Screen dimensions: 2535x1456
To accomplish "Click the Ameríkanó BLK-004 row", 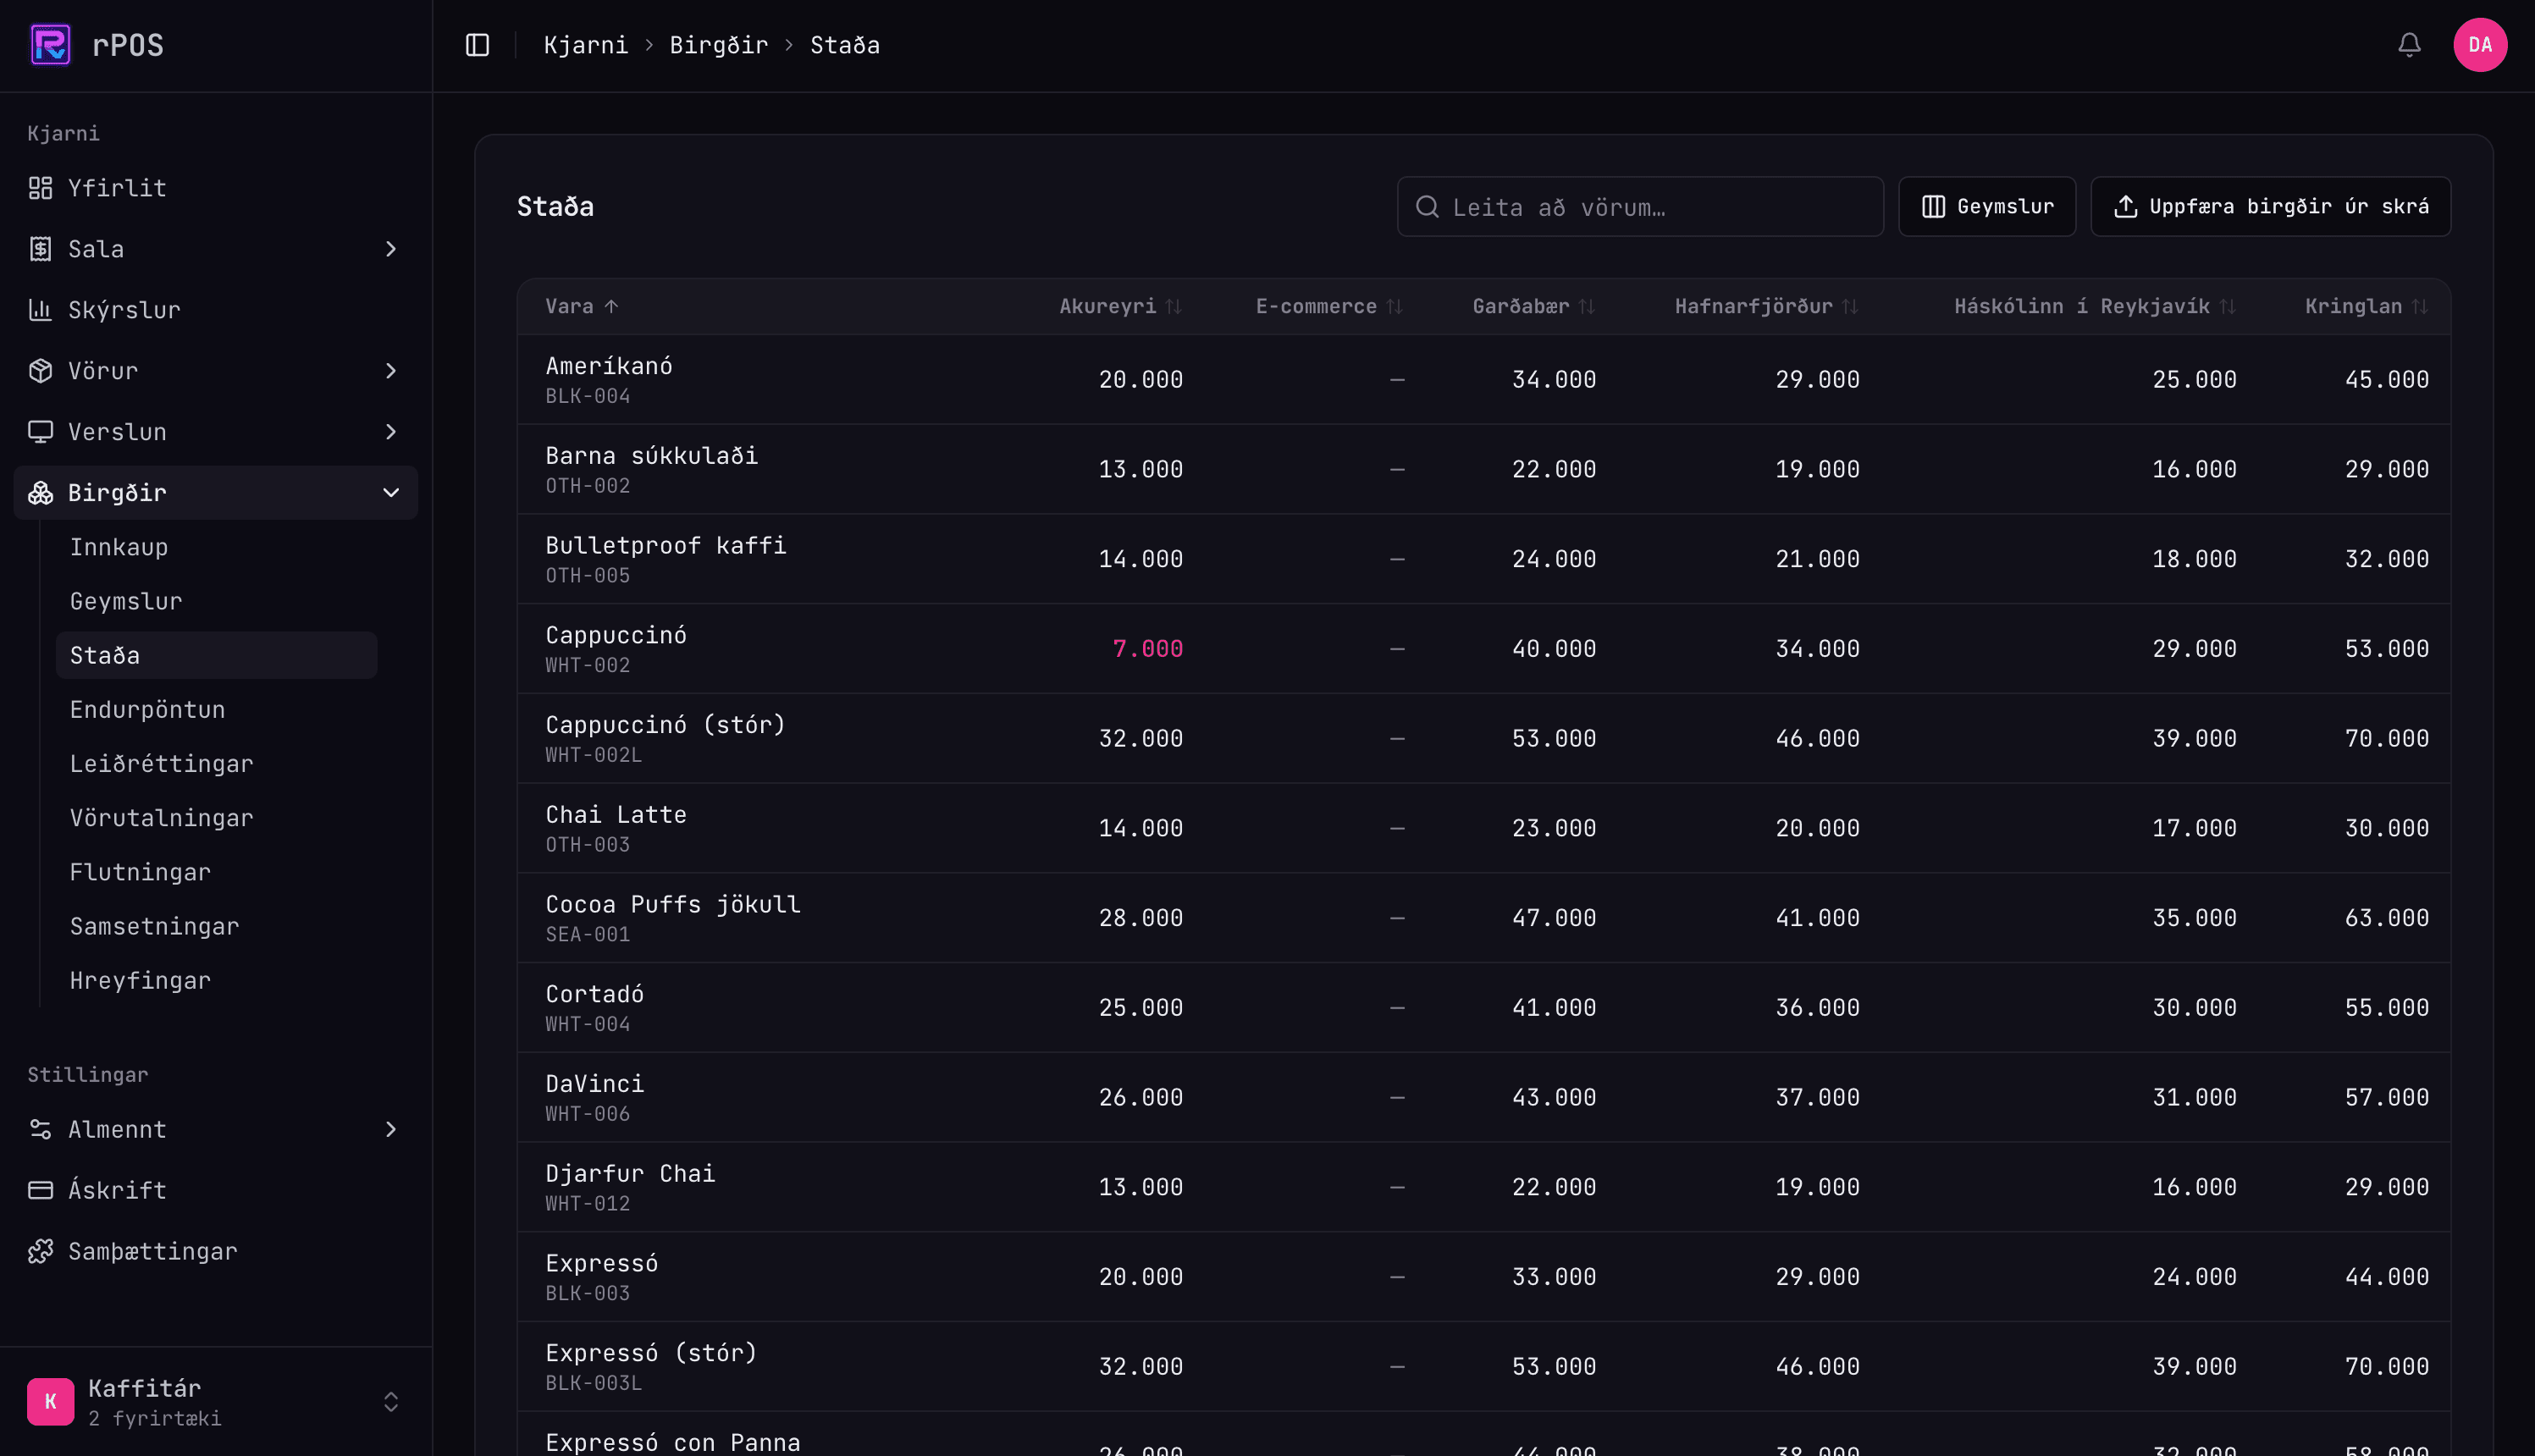I will [x=1483, y=379].
